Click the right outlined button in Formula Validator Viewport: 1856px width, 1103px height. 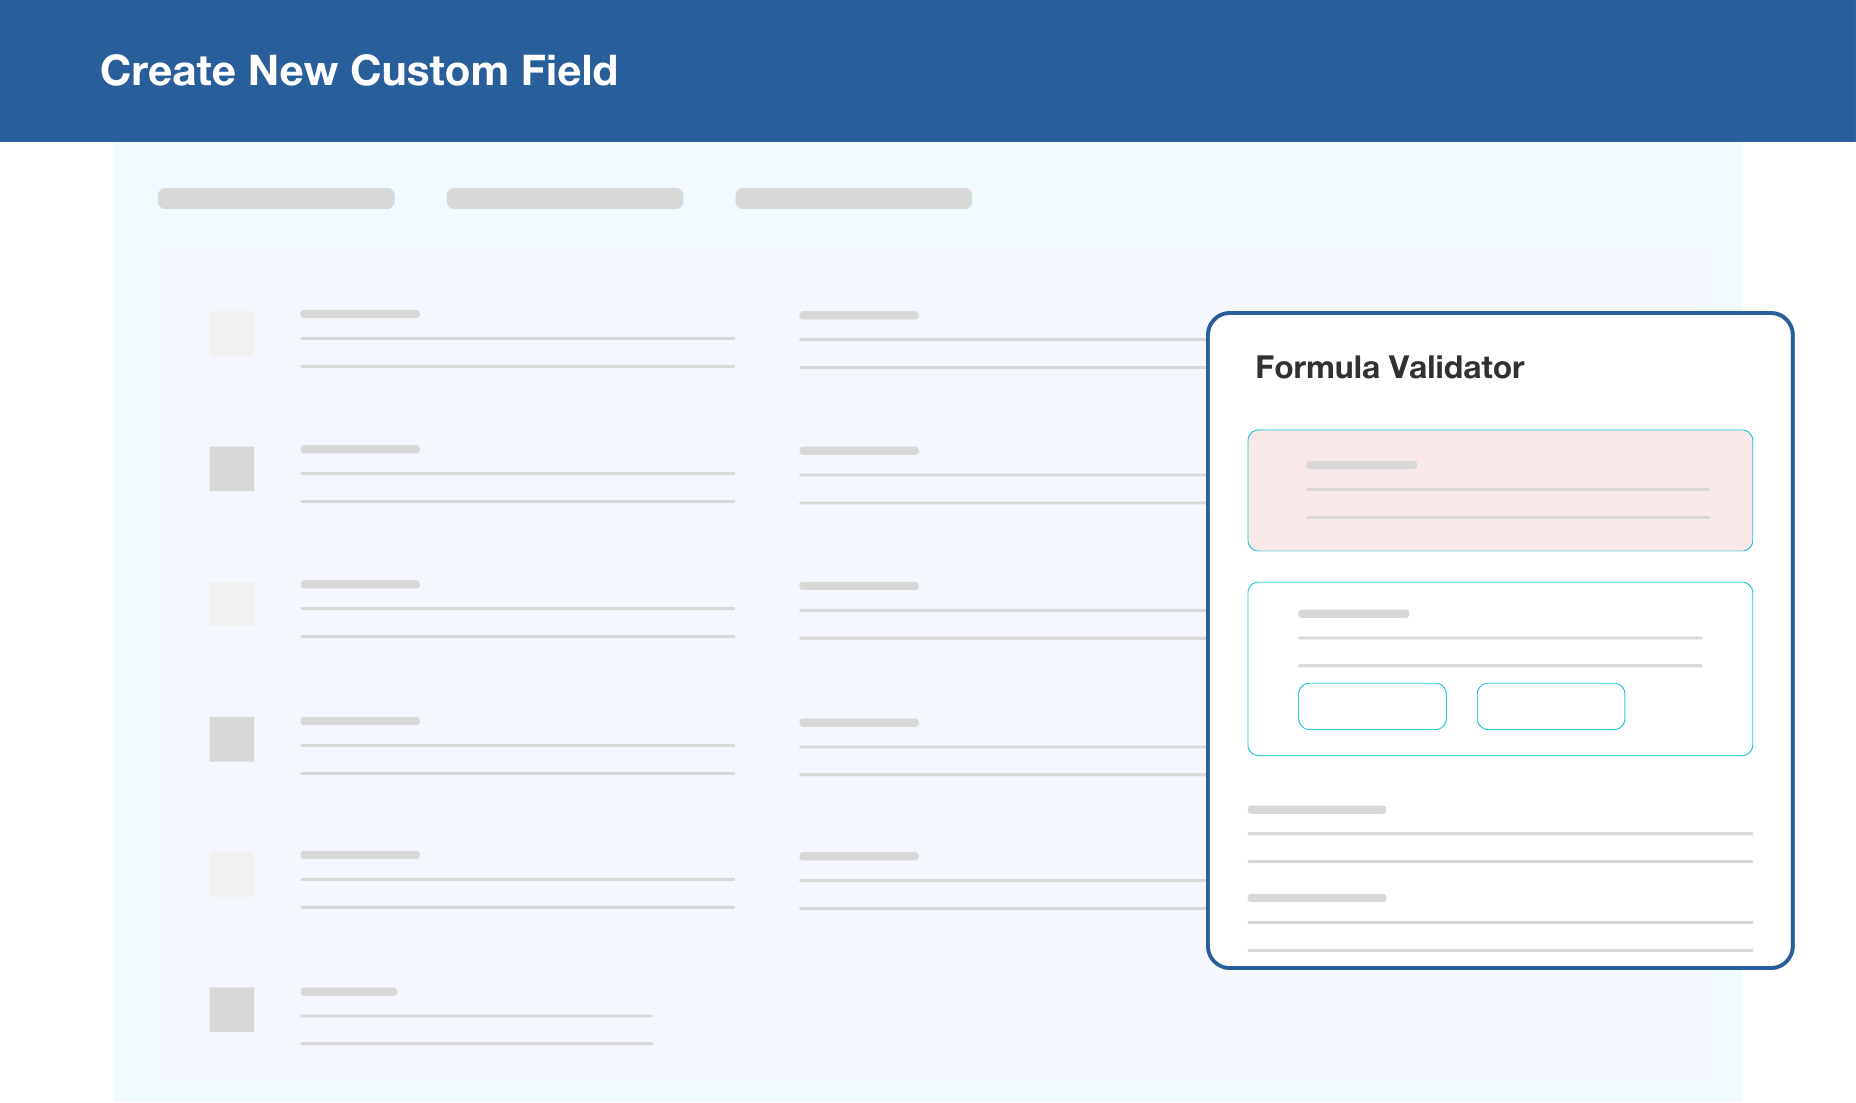coord(1550,706)
